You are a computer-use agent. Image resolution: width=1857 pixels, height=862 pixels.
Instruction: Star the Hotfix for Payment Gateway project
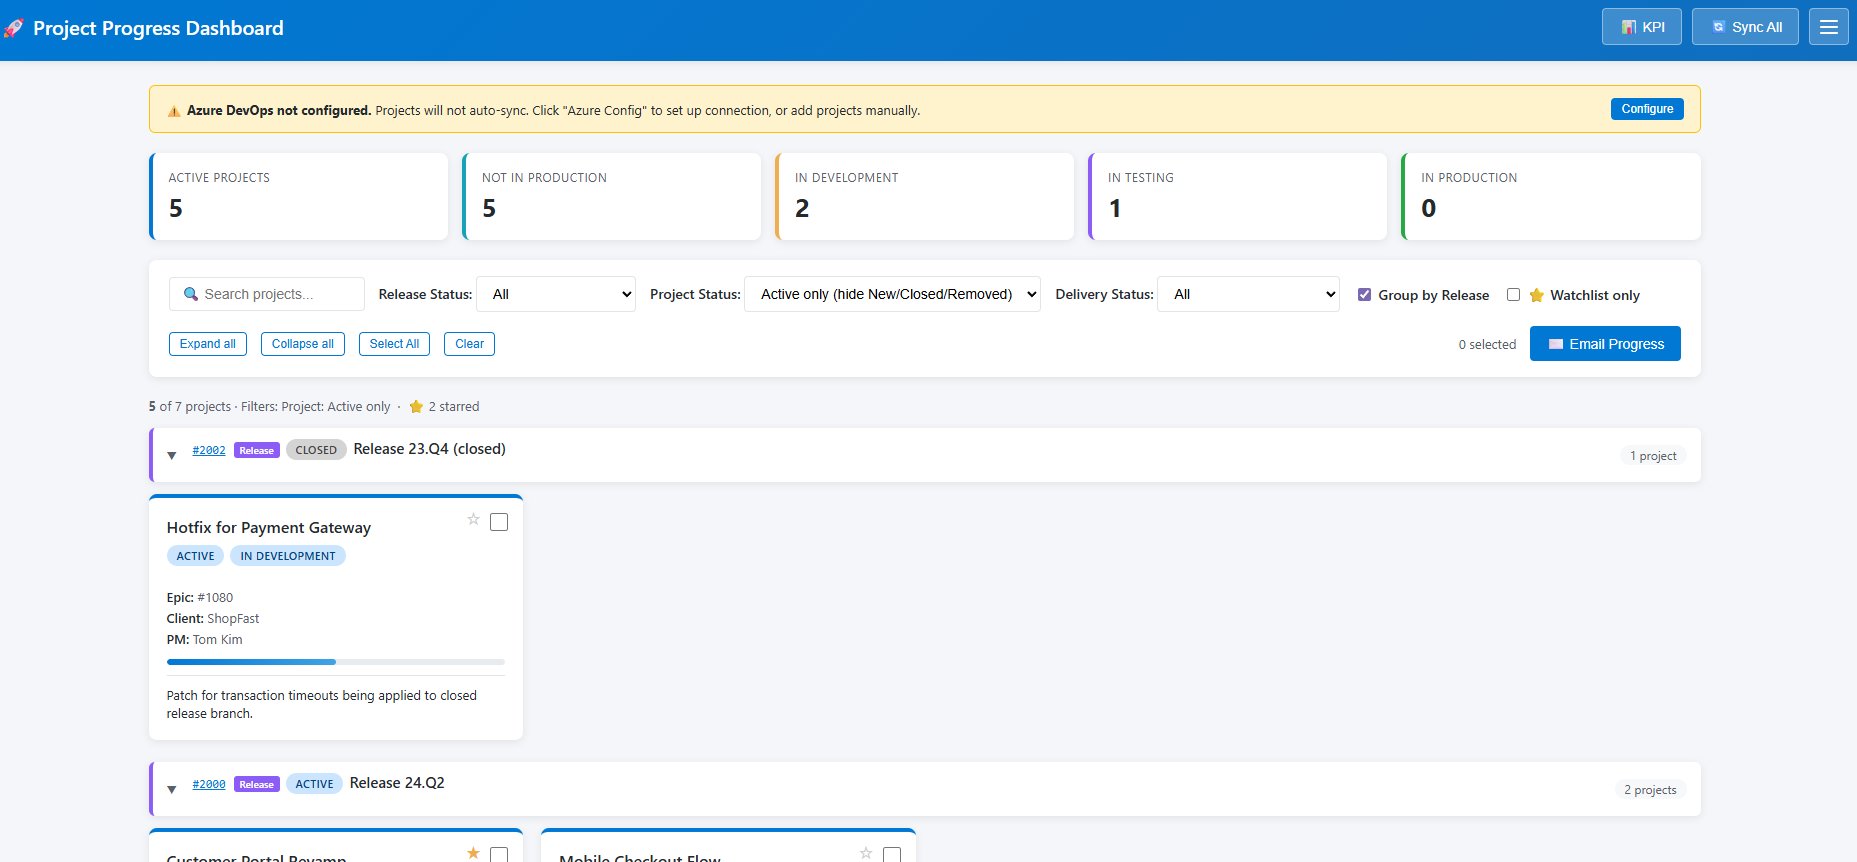[473, 519]
